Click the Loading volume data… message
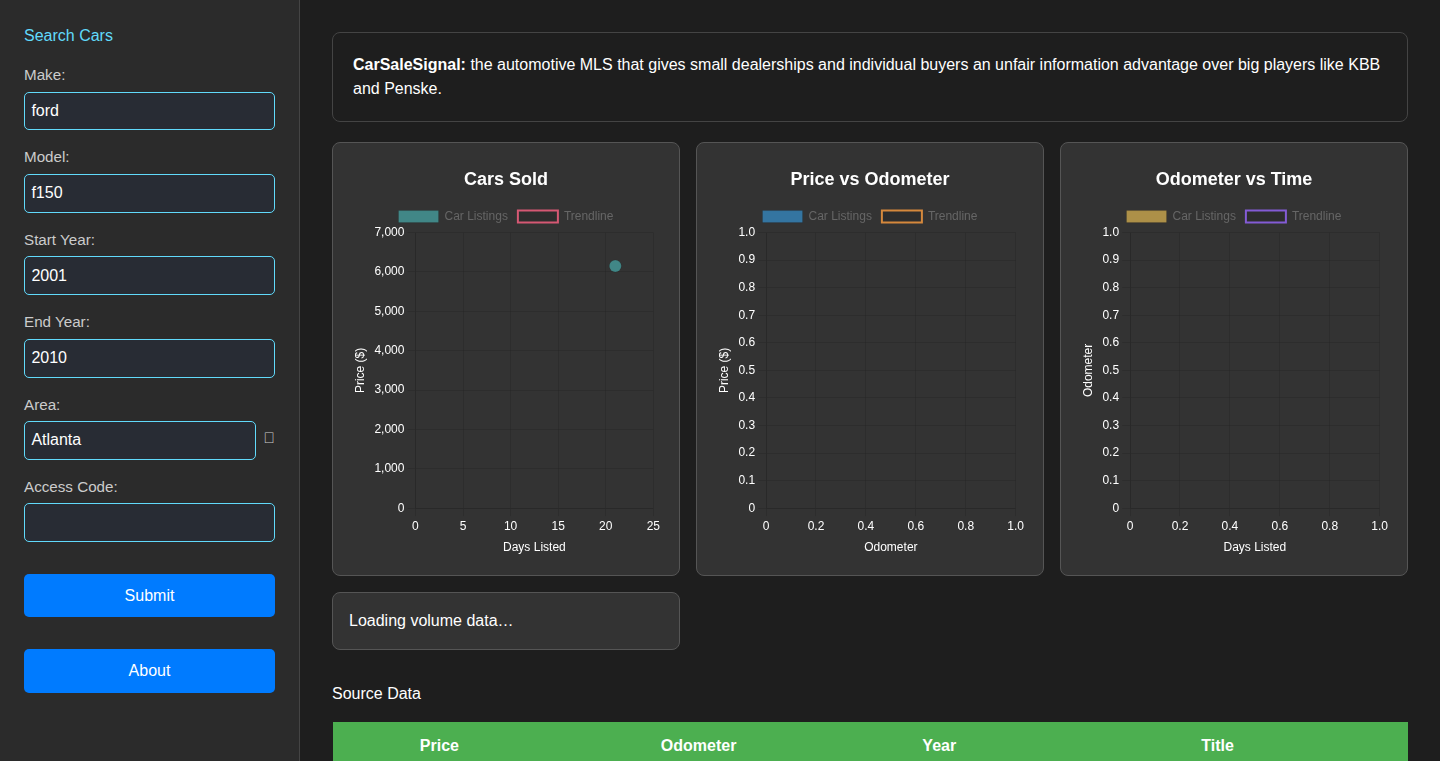This screenshot has height=761, width=1440. 431,620
